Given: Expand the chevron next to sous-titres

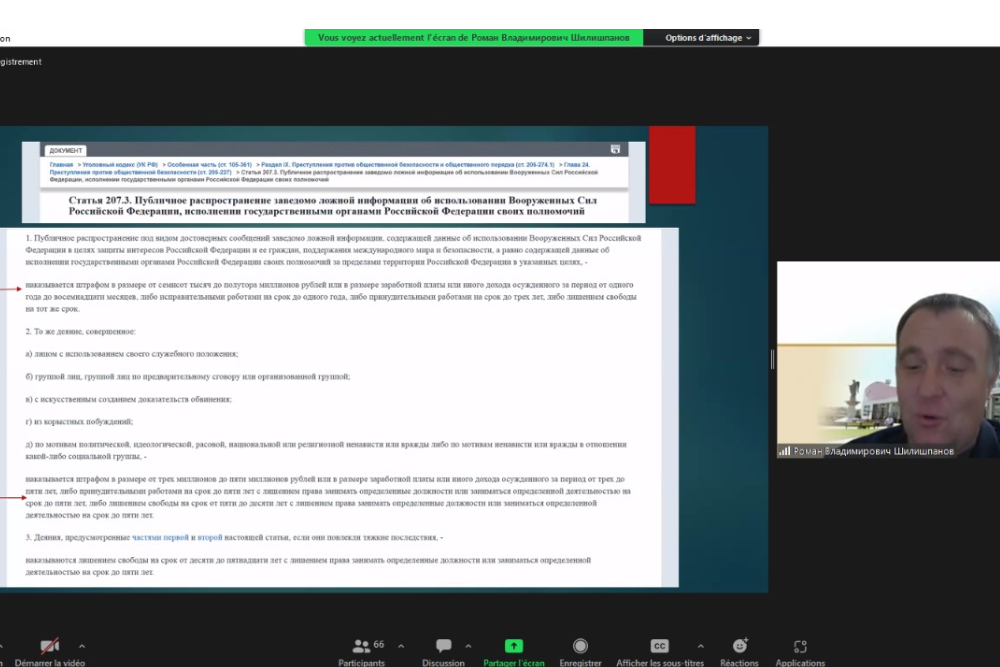Looking at the screenshot, I should (700, 646).
